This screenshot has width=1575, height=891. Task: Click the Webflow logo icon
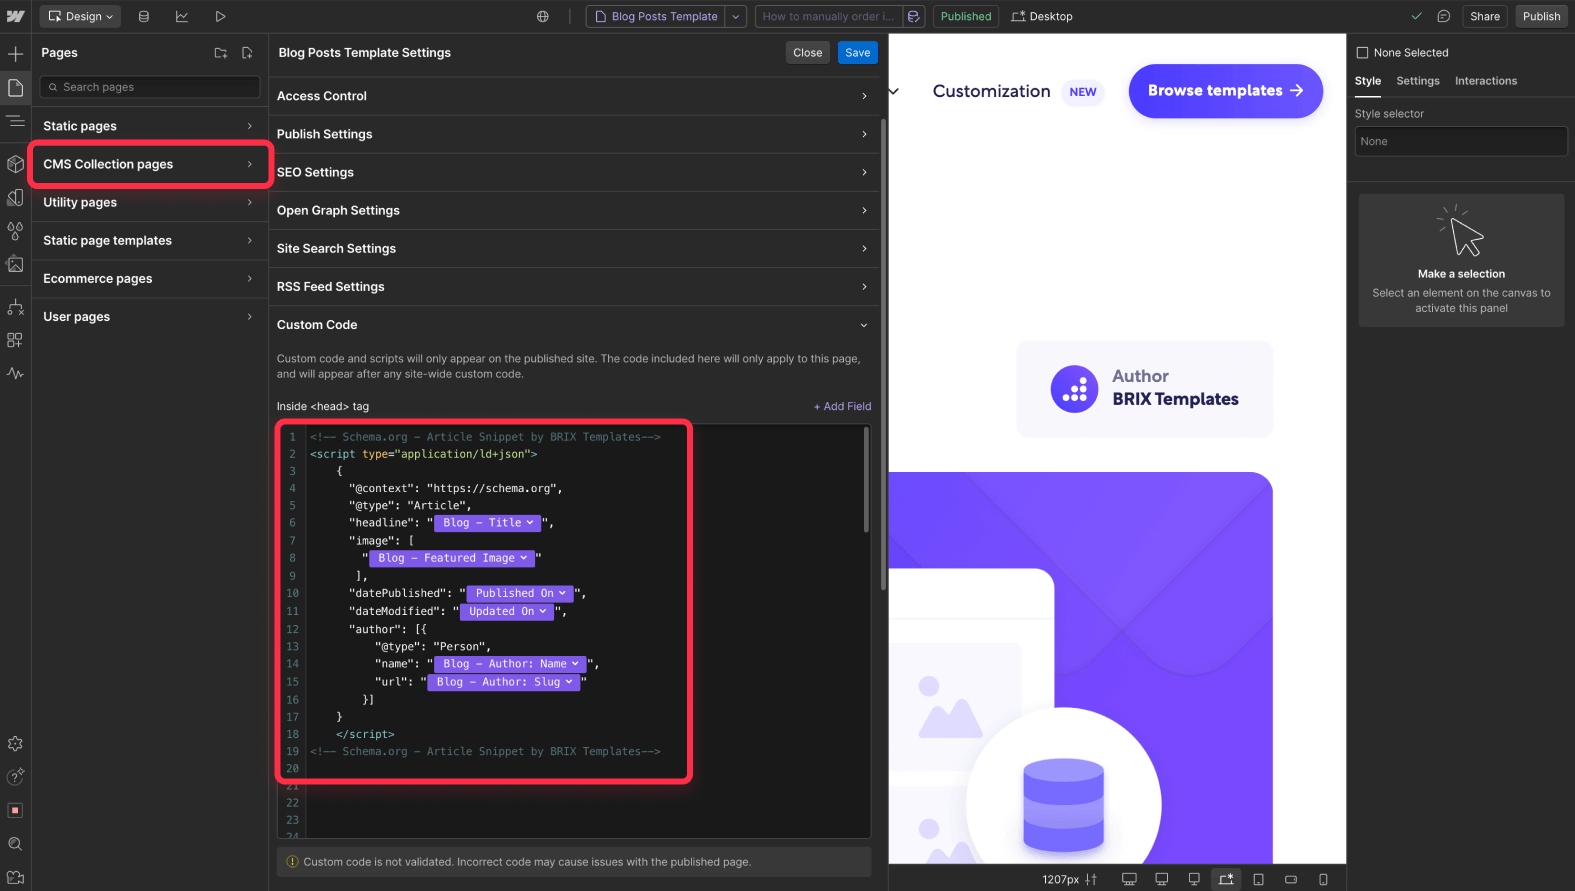pyautogui.click(x=15, y=16)
